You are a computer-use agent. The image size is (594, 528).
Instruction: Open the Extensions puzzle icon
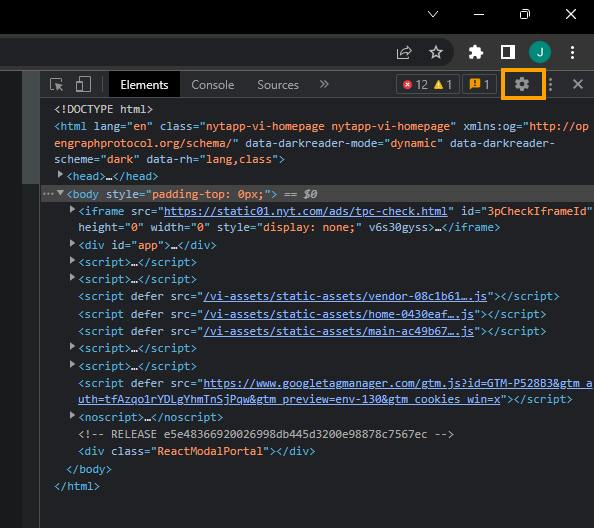click(x=475, y=52)
